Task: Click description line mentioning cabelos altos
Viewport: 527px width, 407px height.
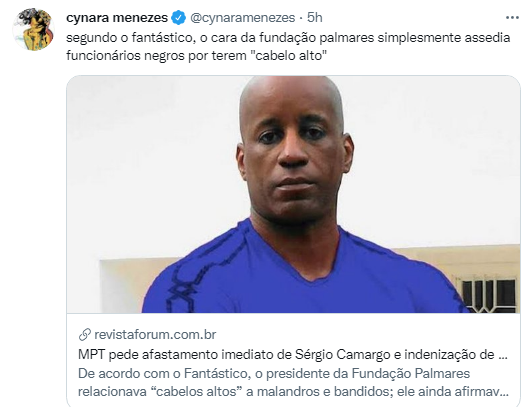Action: (x=293, y=392)
